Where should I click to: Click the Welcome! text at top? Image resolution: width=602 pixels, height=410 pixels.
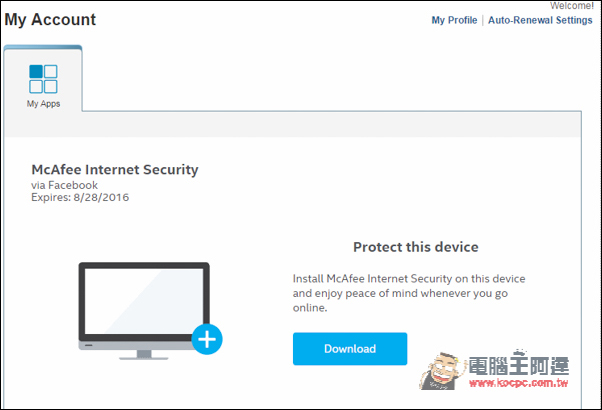[x=572, y=6]
